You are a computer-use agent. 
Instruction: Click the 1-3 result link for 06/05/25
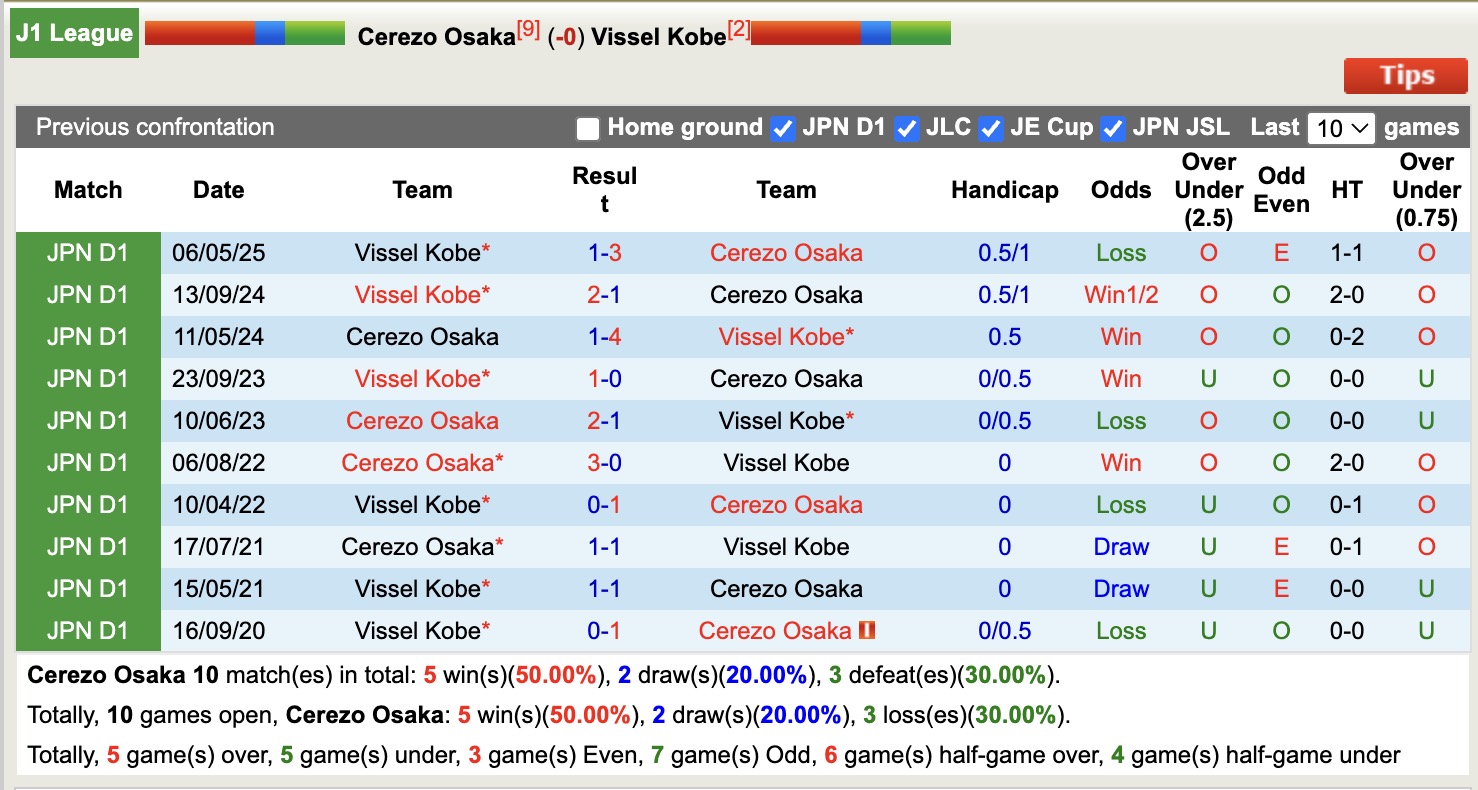(x=604, y=253)
